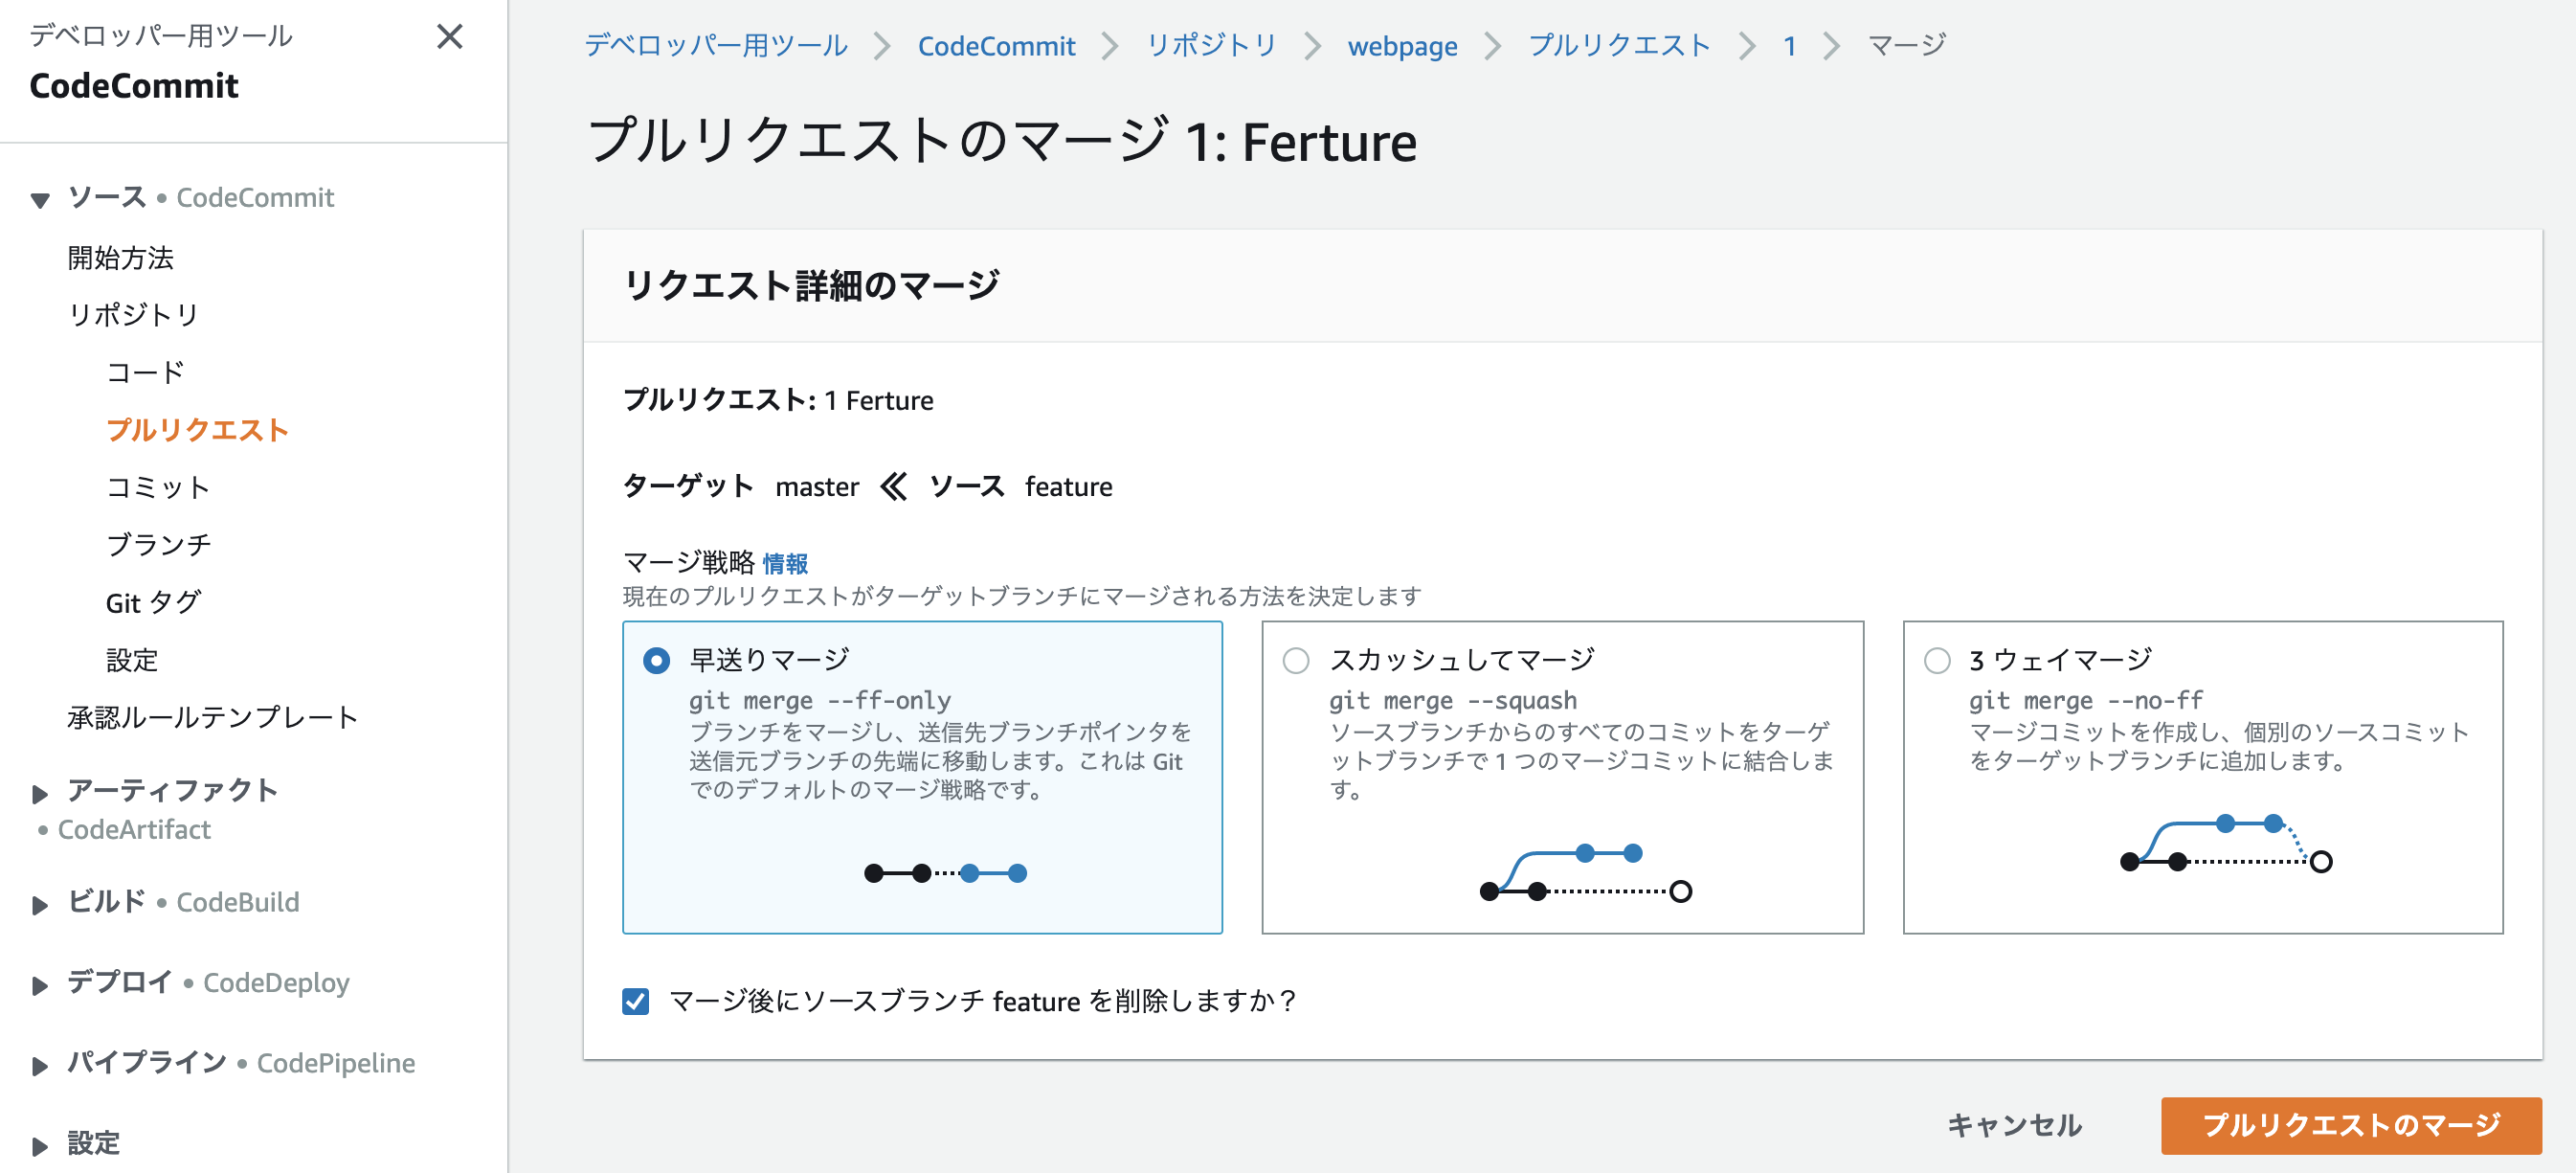Screen dimensions: 2576x1173
Task: Click プルリクエストのマージ orange button
Action: coord(2351,1125)
